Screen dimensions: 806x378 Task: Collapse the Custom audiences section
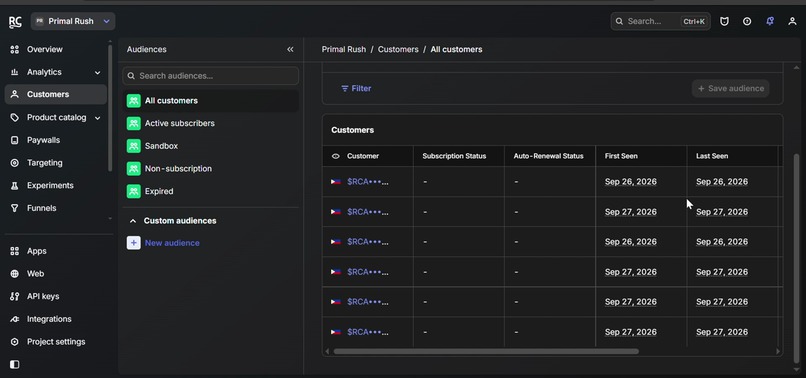point(133,221)
